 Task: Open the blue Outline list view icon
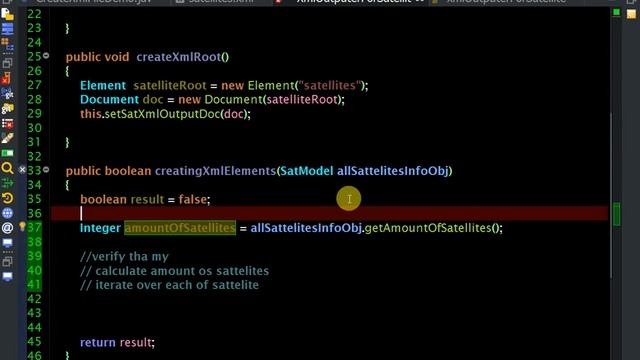tap(7, 29)
